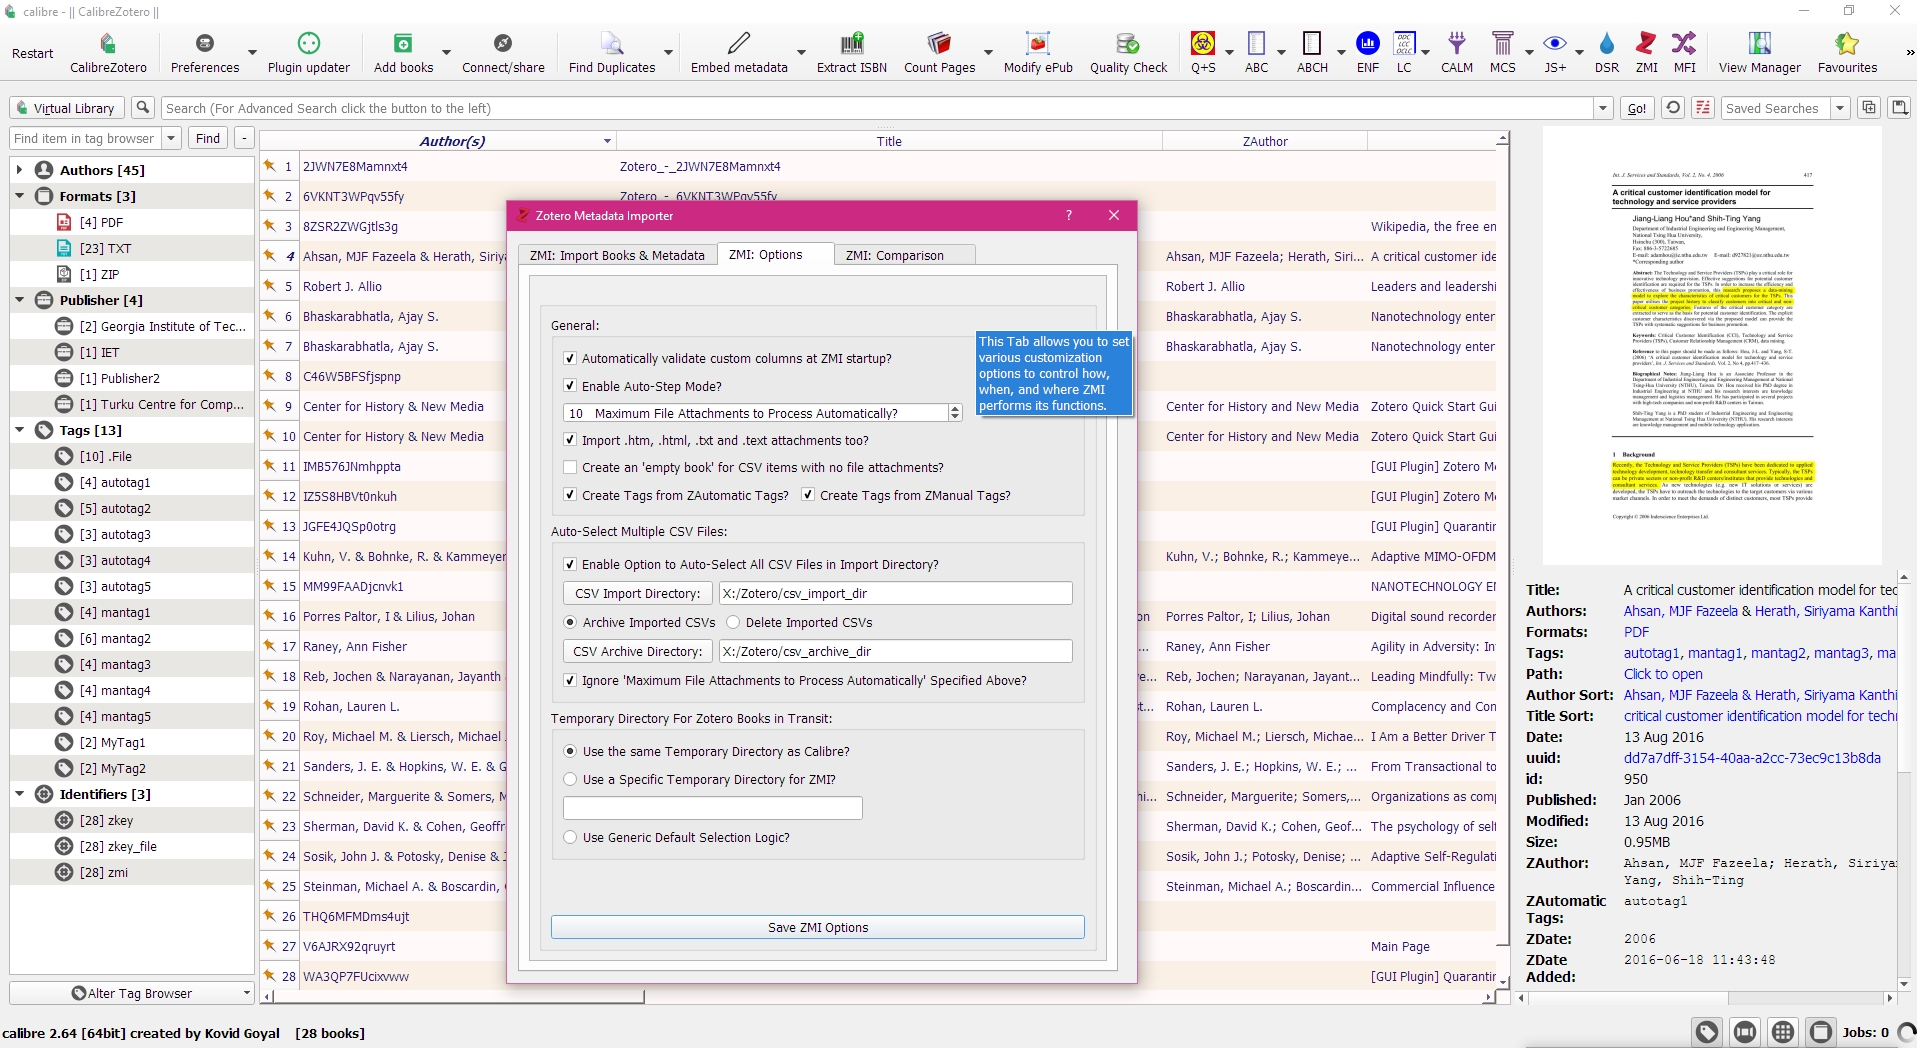Open the search history dropdown
Viewport: 1917px width, 1048px height.
click(1604, 108)
